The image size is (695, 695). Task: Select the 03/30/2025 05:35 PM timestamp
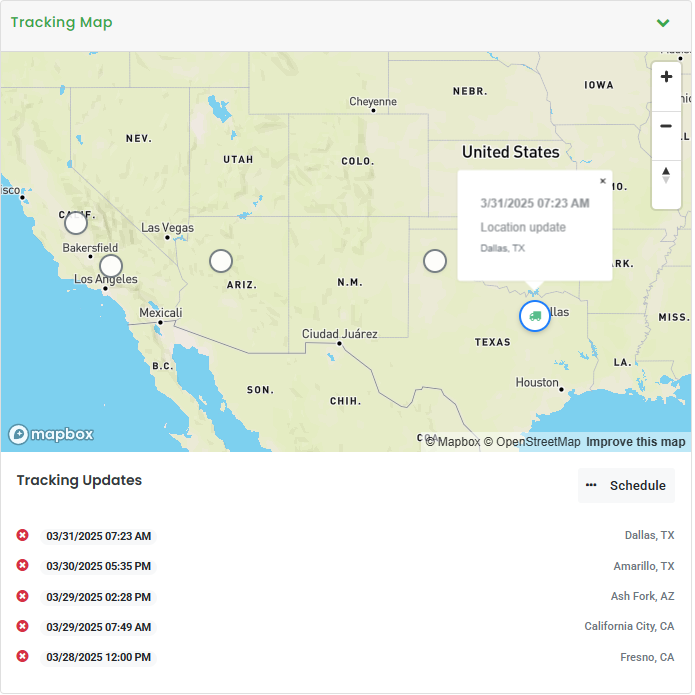coord(98,566)
